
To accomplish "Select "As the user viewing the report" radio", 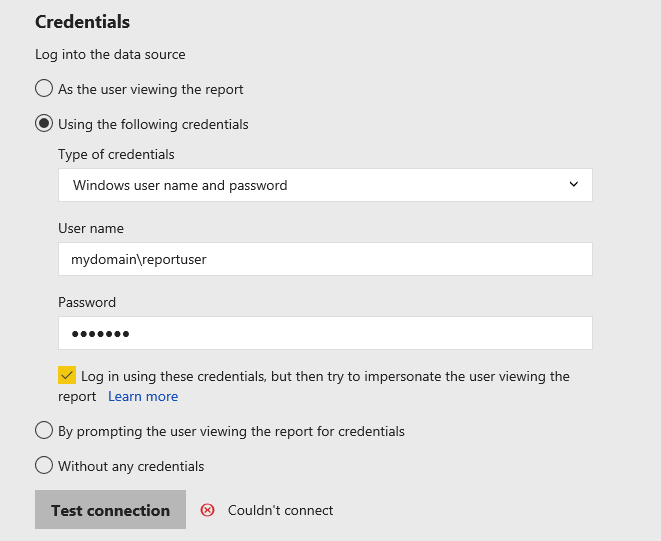I will pos(44,89).
